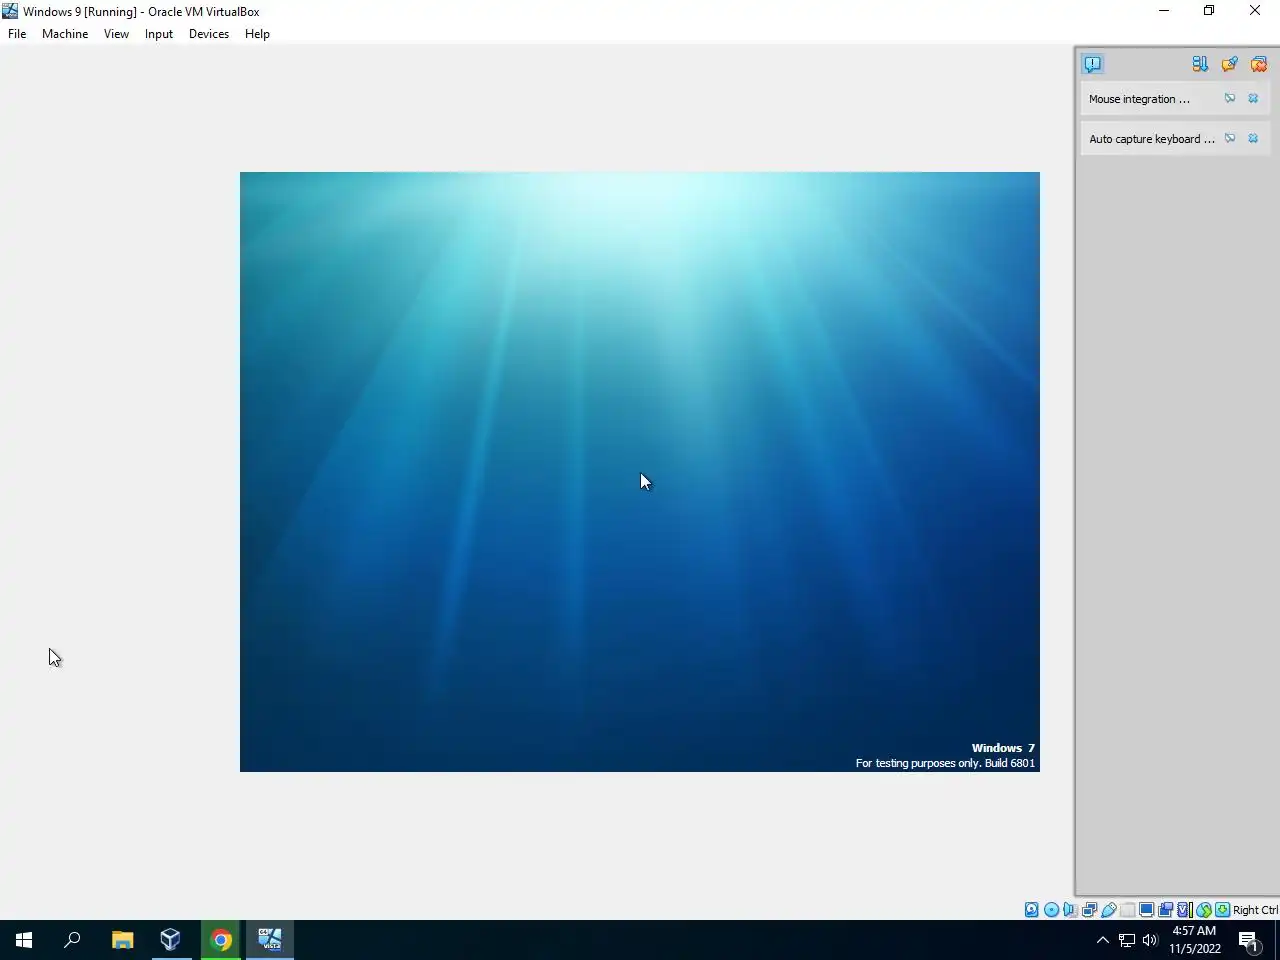This screenshot has height=960, width=1280.
Task: Open the Machine menu
Action: tap(65, 34)
